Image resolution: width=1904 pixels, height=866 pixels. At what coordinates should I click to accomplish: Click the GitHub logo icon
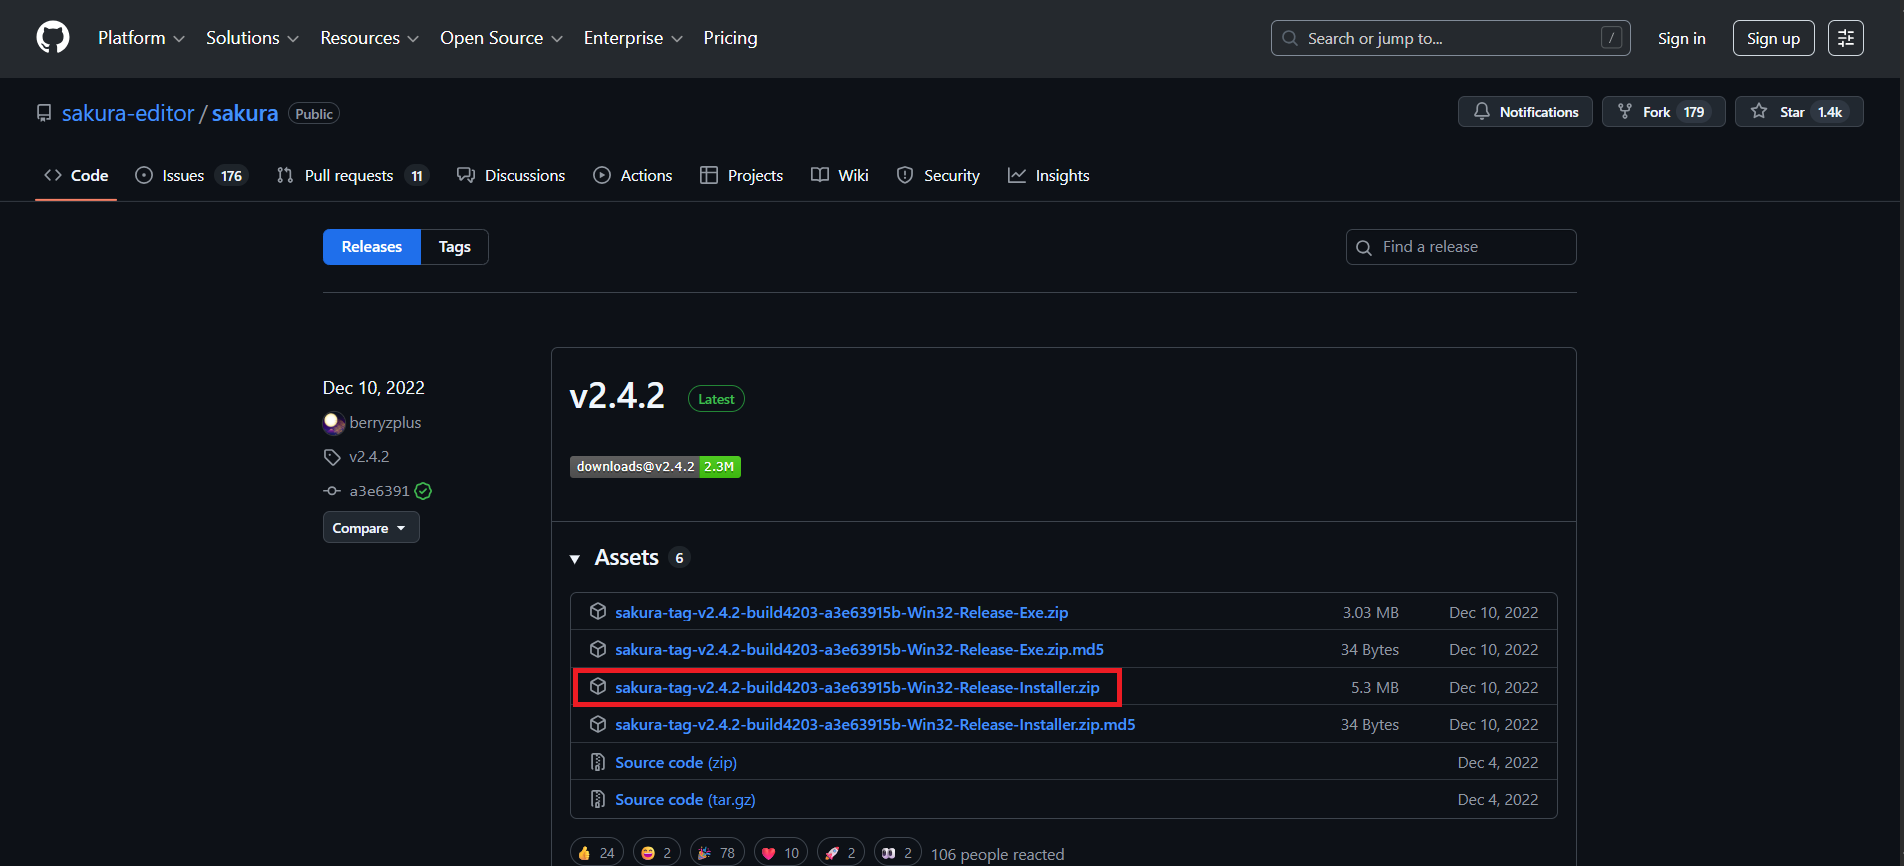tap(53, 38)
